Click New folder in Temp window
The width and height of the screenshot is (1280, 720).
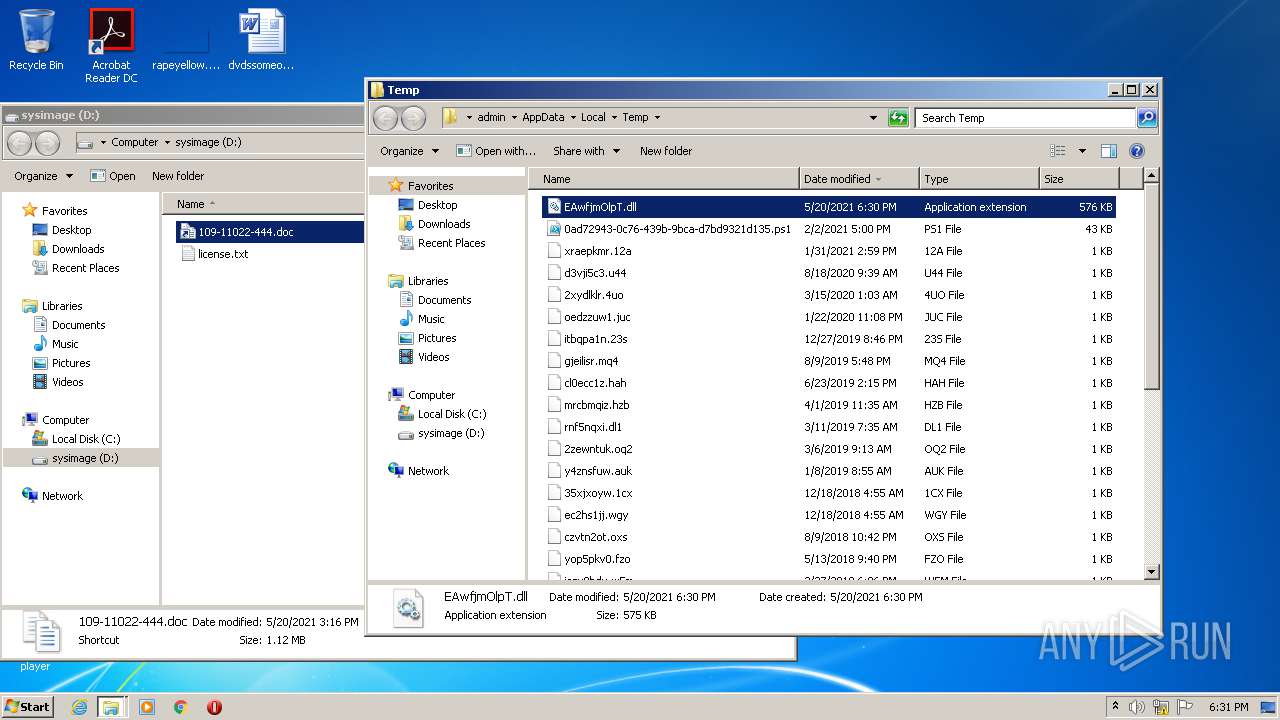click(666, 151)
